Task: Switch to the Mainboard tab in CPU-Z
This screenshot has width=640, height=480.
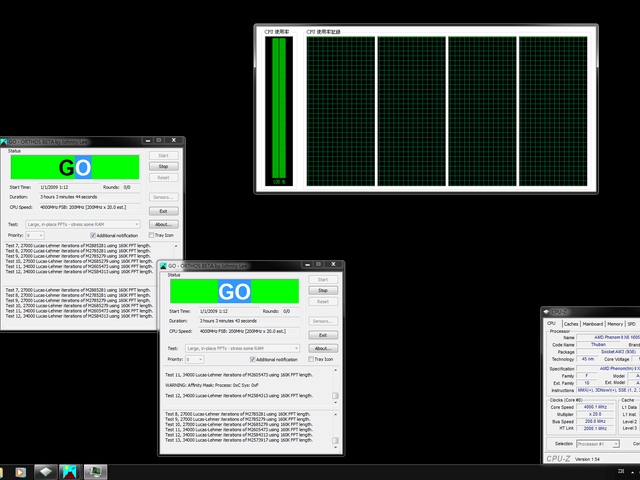Action: (x=593, y=324)
